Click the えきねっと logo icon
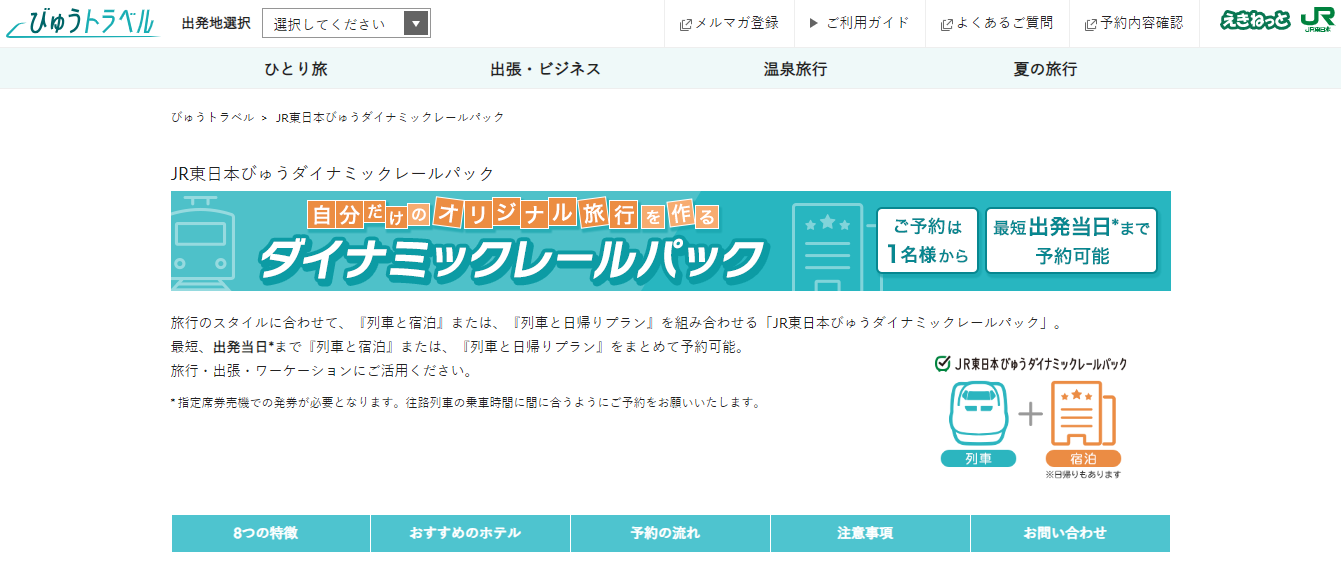This screenshot has width=1341, height=579. (1255, 21)
